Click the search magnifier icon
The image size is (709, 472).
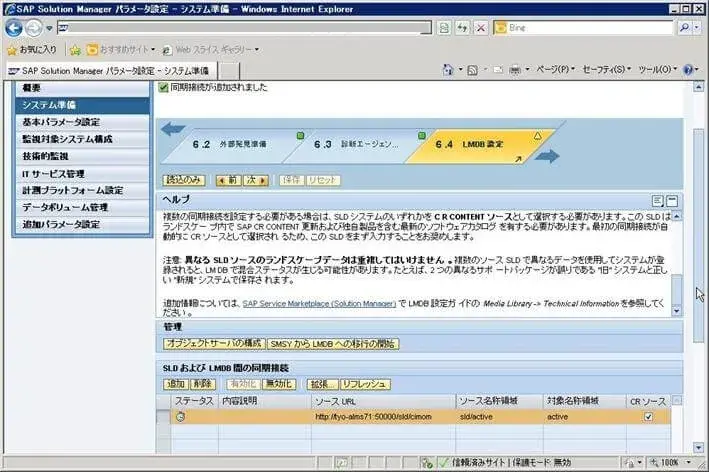pyautogui.click(x=684, y=28)
